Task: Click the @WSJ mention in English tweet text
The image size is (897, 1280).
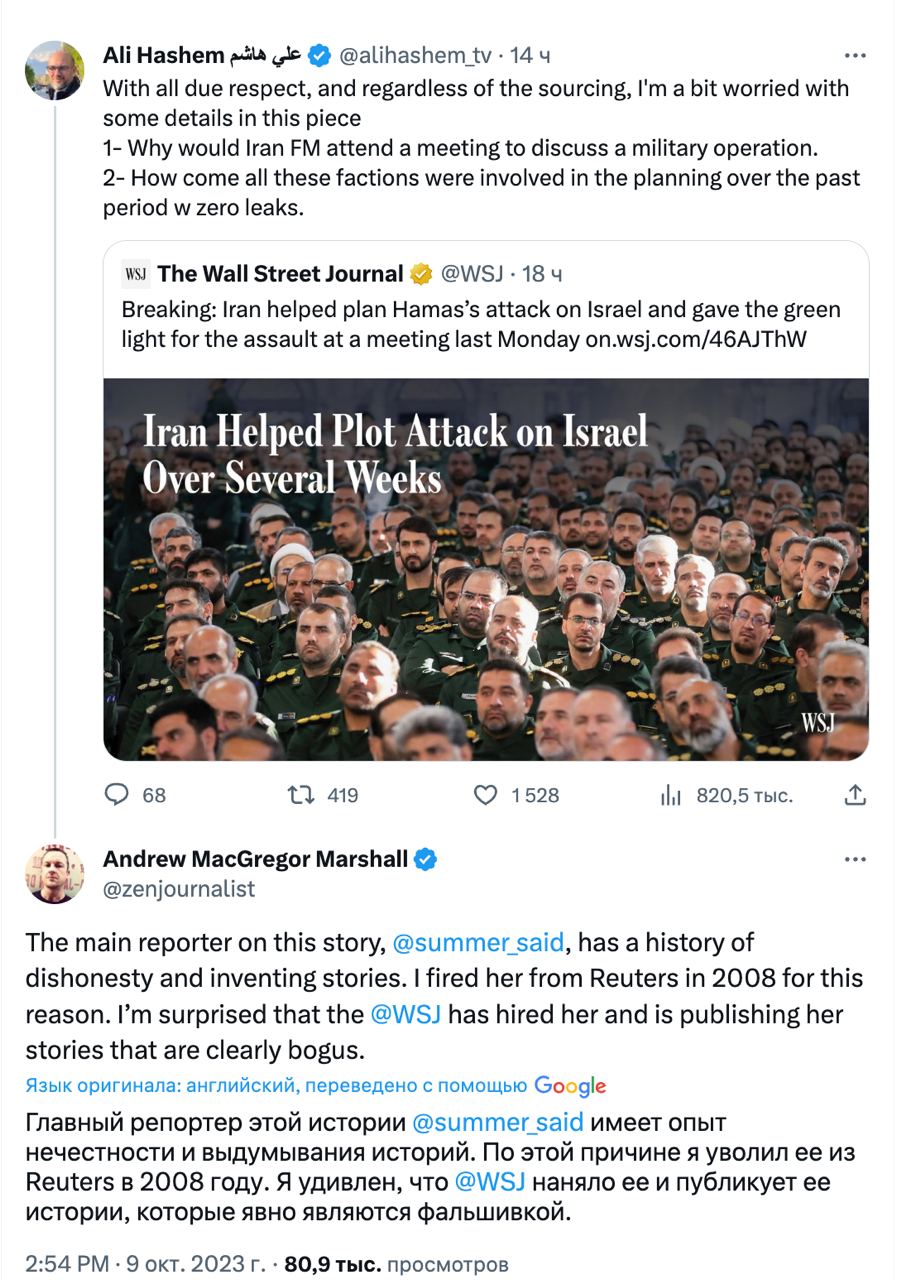Action: click(407, 1014)
